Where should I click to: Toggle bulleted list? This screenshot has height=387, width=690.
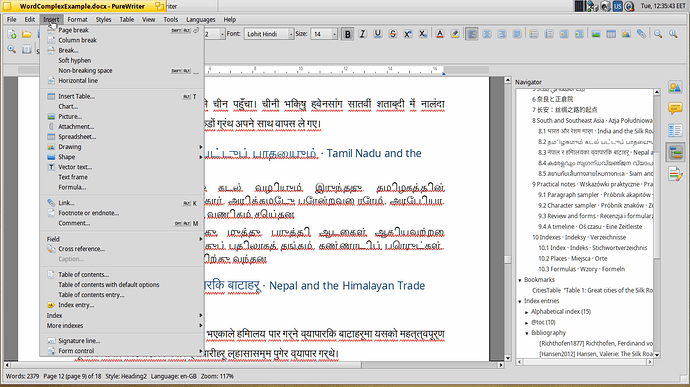534,34
